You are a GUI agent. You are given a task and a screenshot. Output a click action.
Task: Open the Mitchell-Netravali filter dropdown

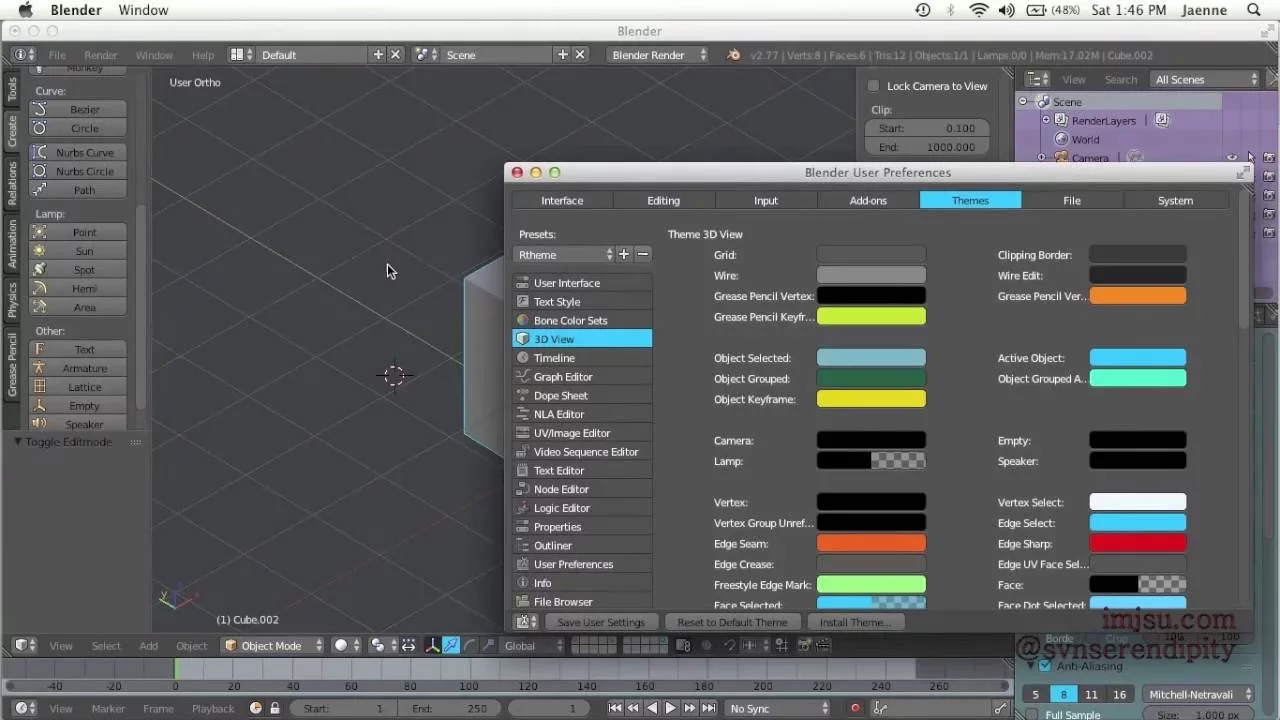coord(1200,694)
